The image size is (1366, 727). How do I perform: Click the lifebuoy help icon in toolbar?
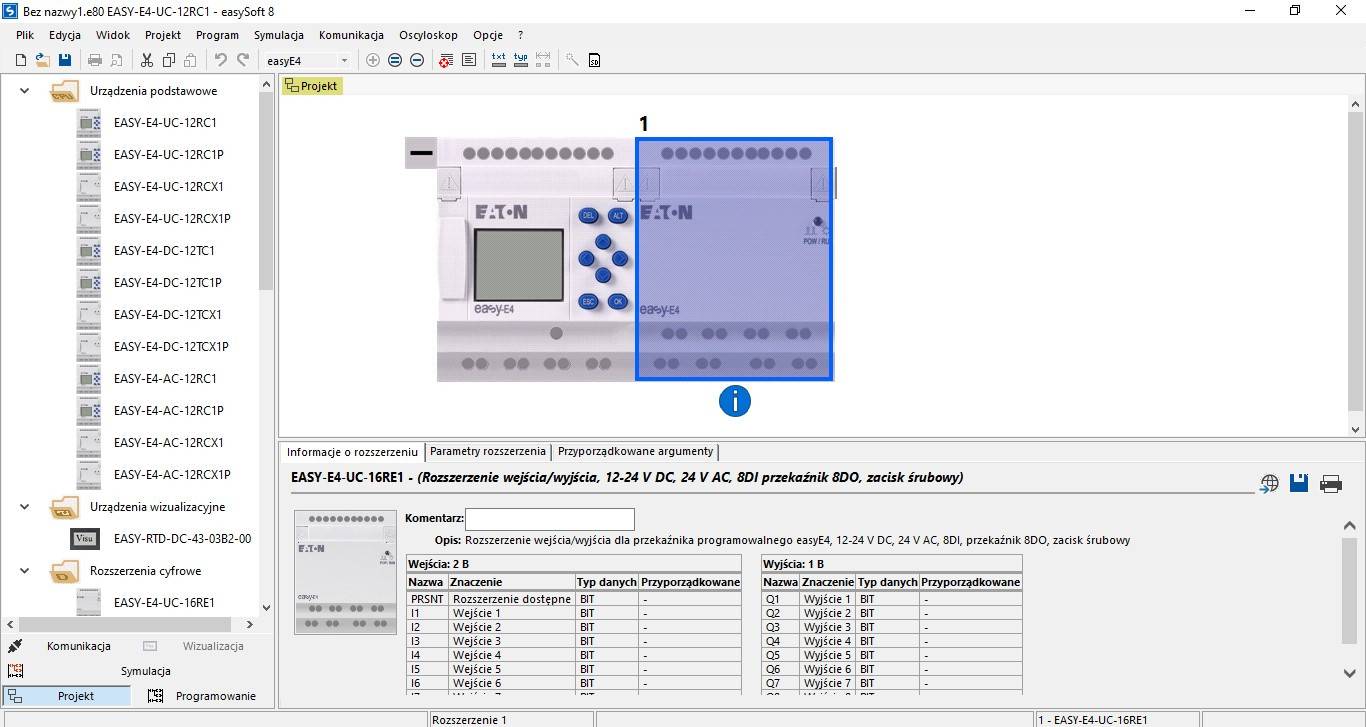coord(446,60)
